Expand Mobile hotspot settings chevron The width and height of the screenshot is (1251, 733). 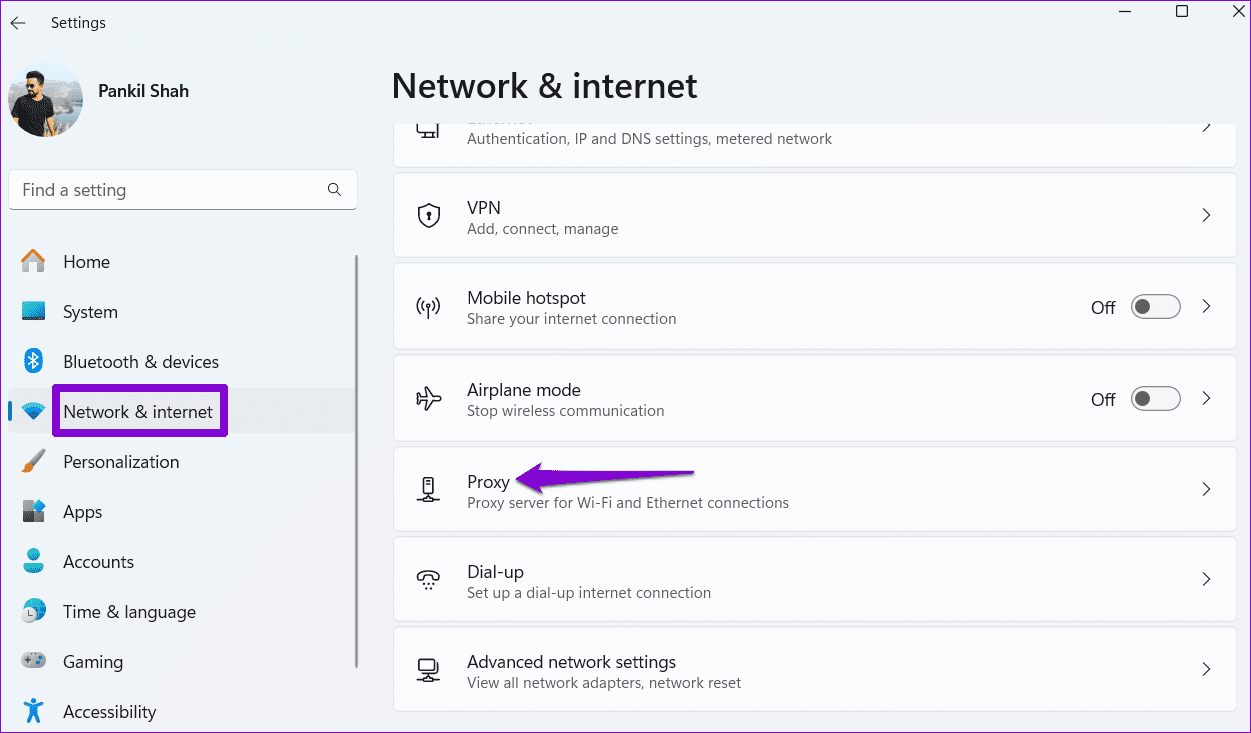tap(1206, 307)
